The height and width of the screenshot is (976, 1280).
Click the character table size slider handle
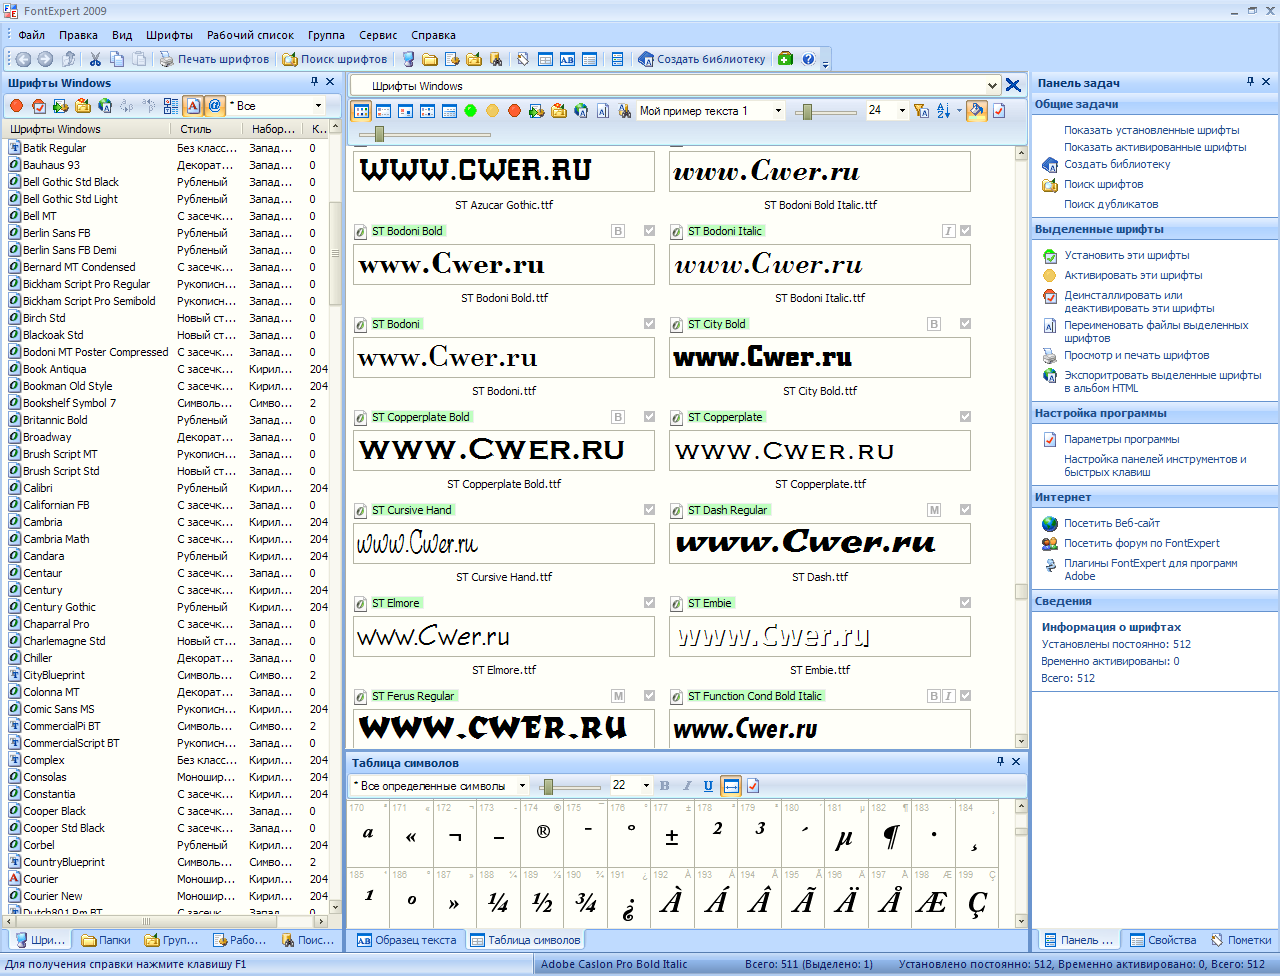pyautogui.click(x=547, y=786)
